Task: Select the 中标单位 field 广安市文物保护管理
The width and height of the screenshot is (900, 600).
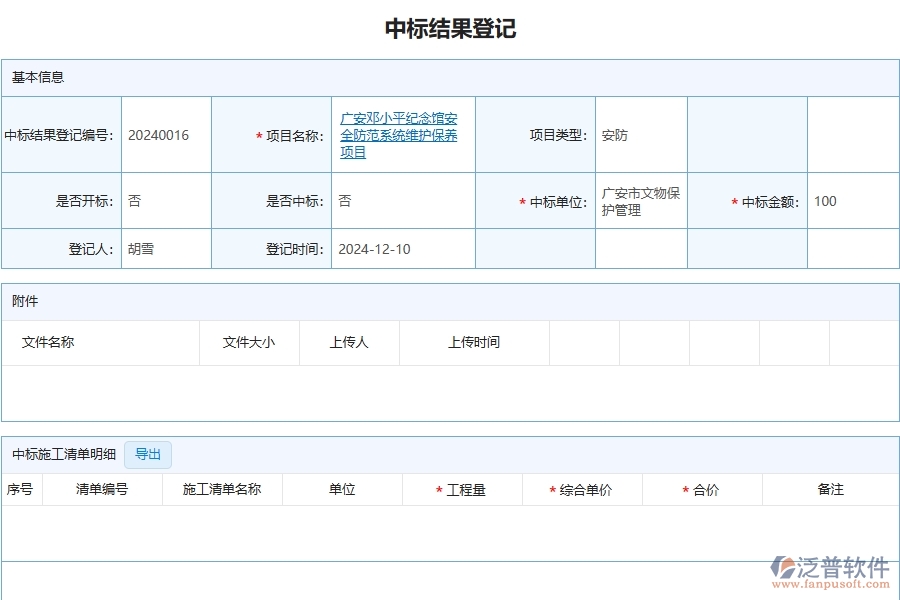Action: coord(640,200)
